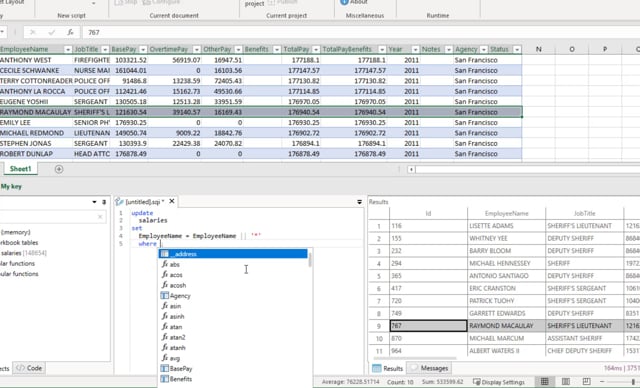Switch to Normal view in status bar
Screen dimensions: 640x388
(x=544, y=382)
